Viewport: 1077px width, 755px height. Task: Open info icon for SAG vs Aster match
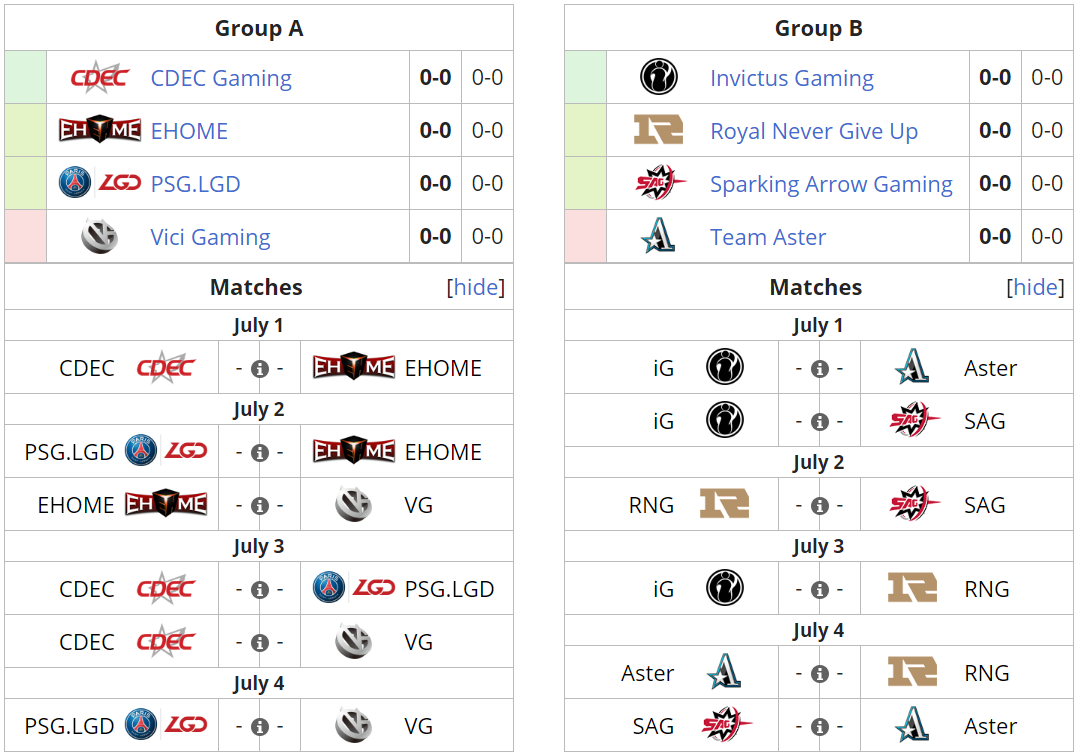coord(819,726)
